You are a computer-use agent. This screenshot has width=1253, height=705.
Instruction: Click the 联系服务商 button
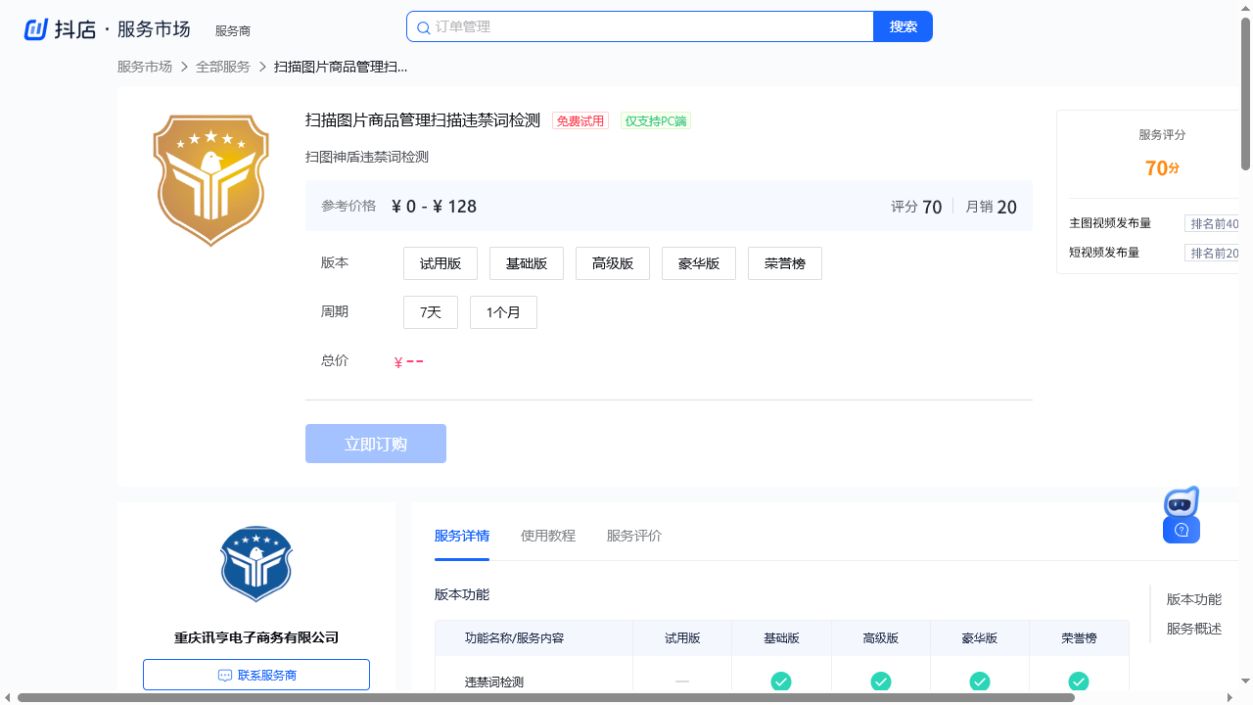click(256, 675)
